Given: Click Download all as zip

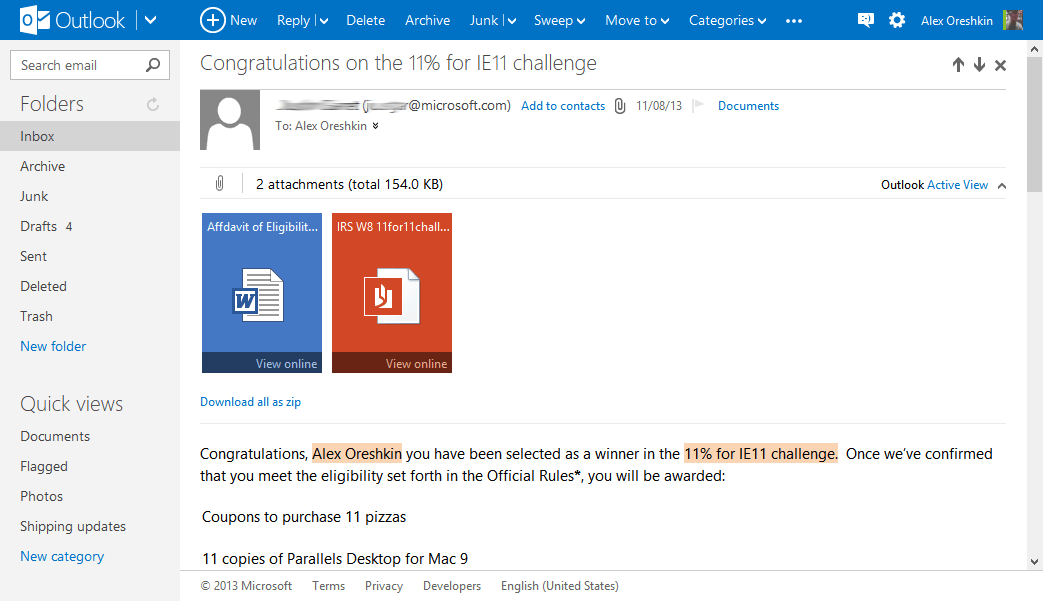Looking at the screenshot, I should 251,402.
